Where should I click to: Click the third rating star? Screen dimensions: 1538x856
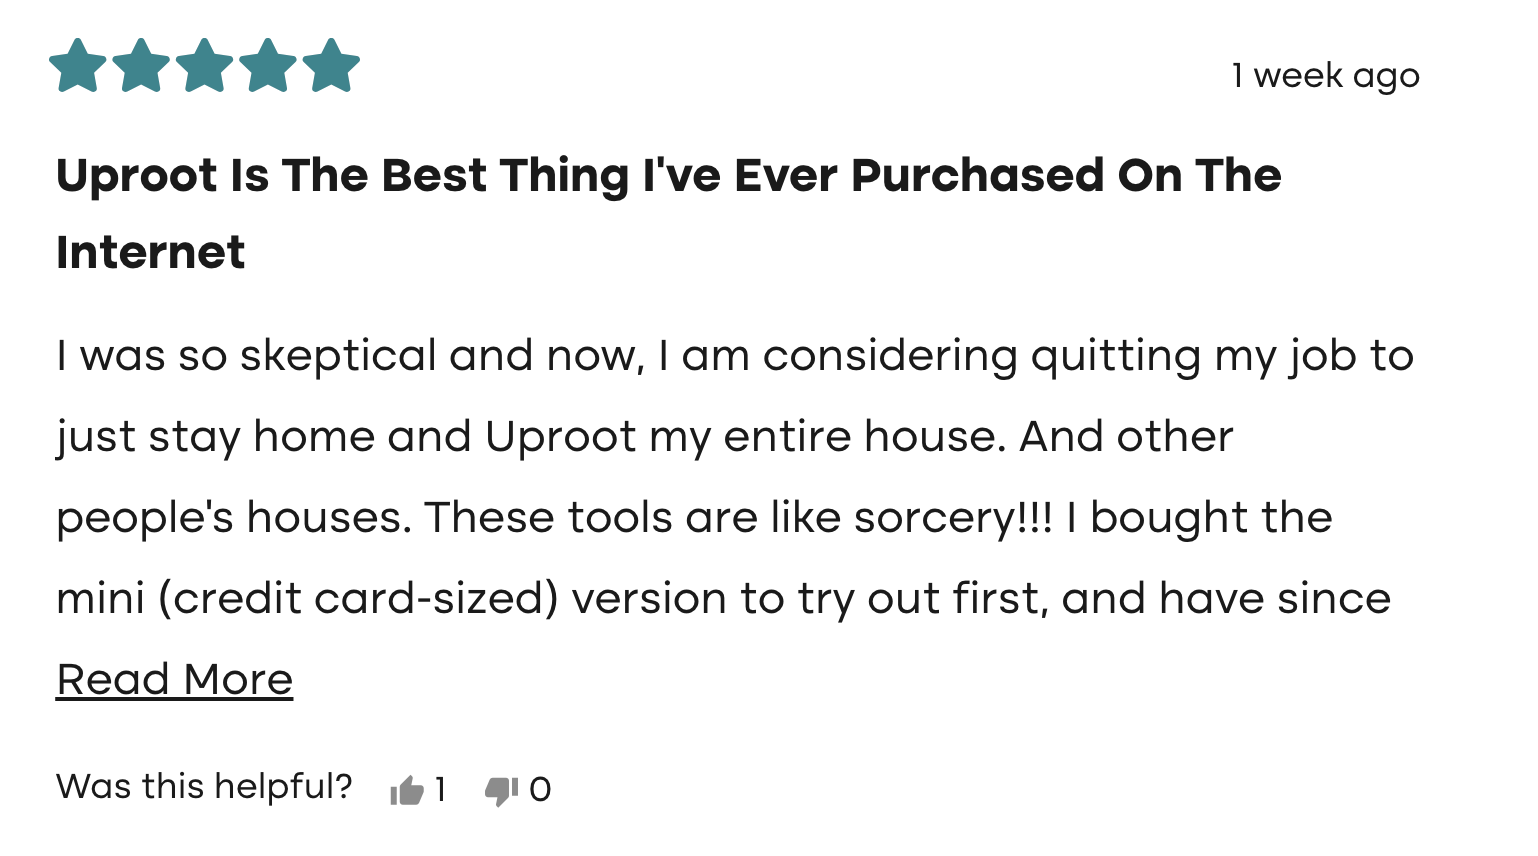204,66
